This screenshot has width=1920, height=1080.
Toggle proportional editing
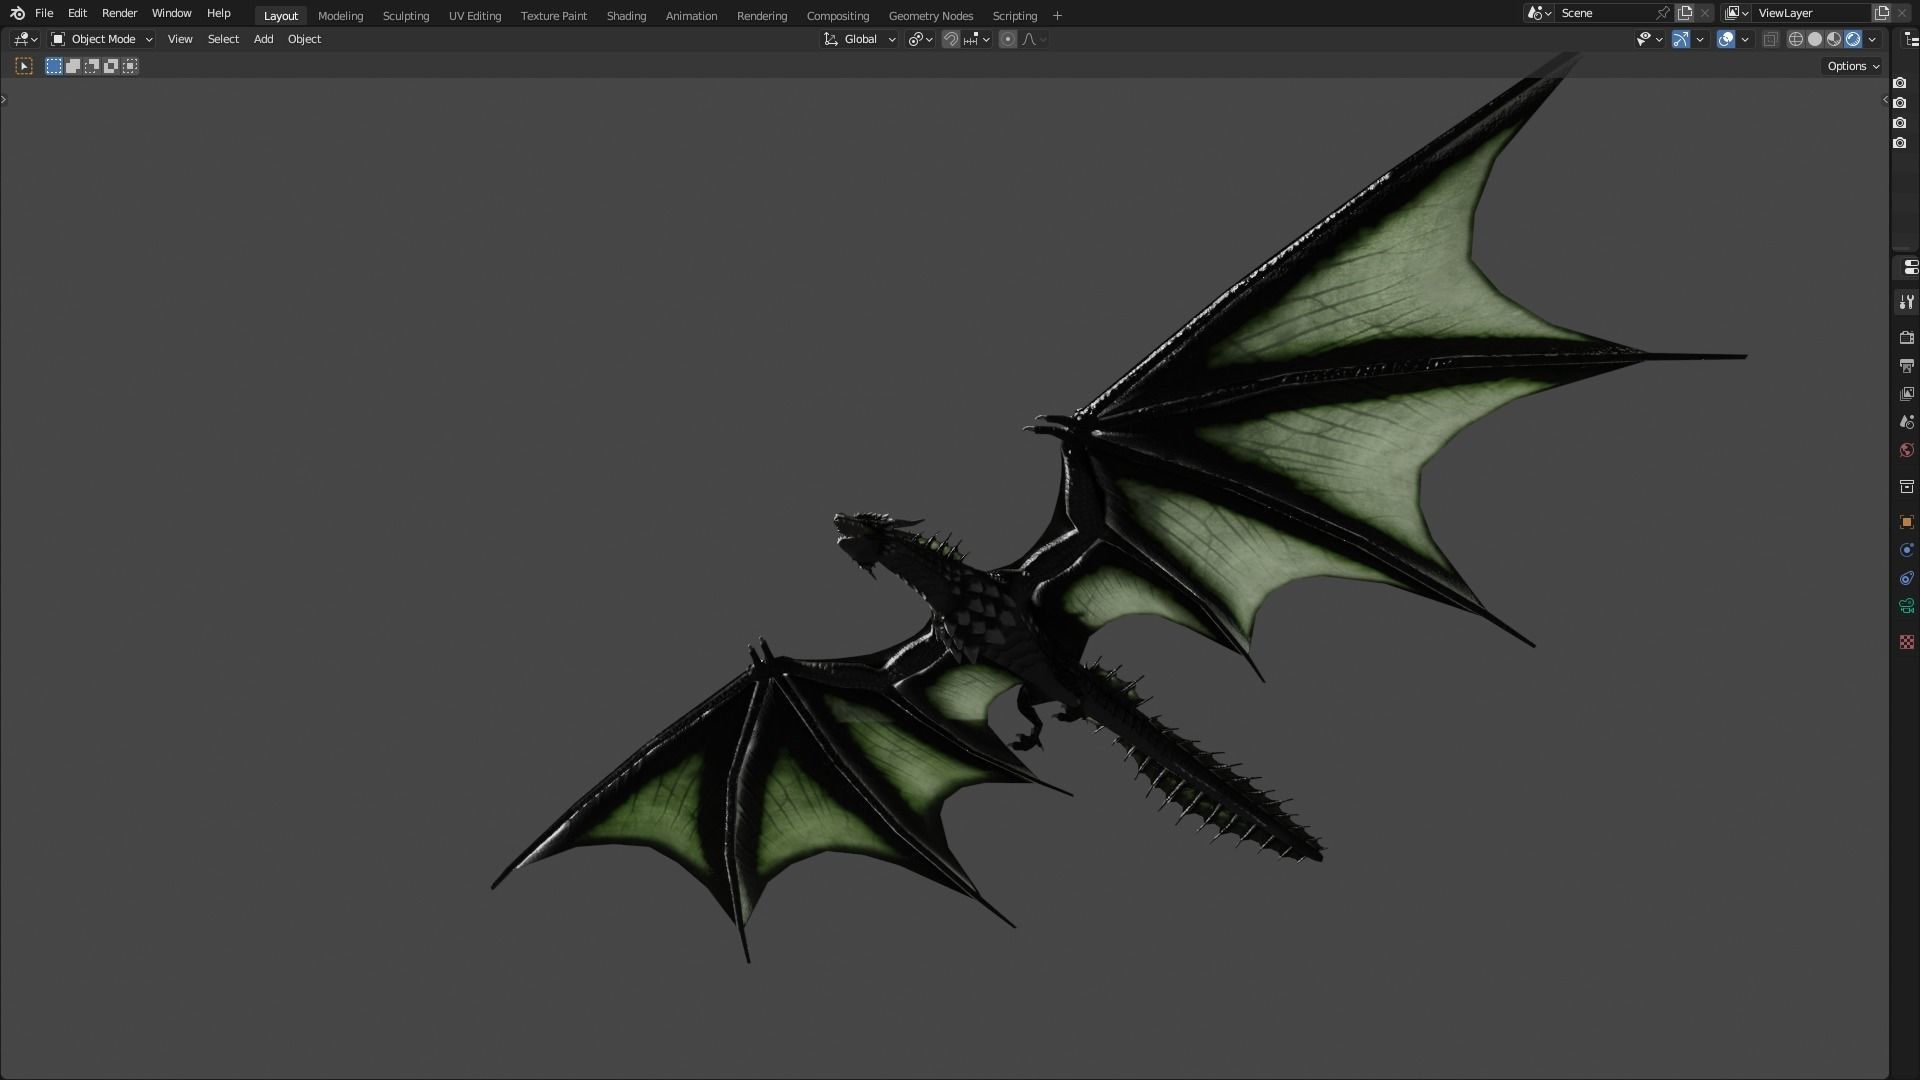(1008, 39)
